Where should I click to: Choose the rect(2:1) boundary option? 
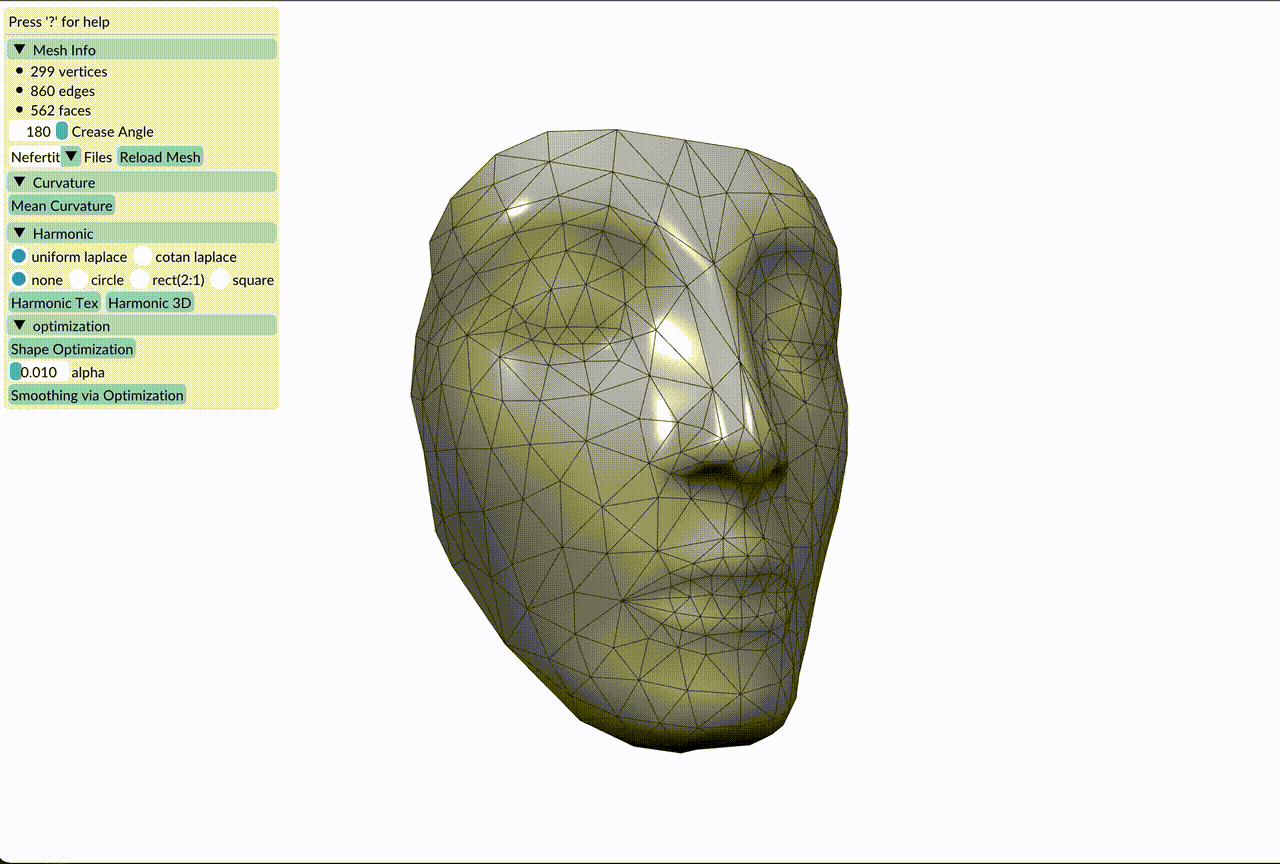140,280
